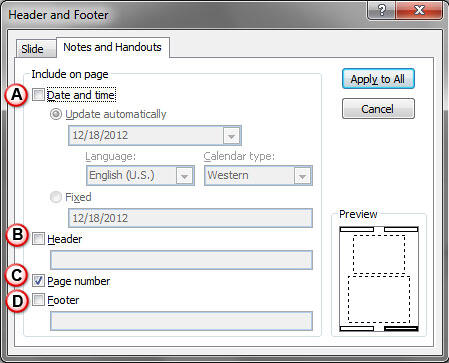Click the page layout Preview thumbnail
The width and height of the screenshot is (449, 363).
379,279
